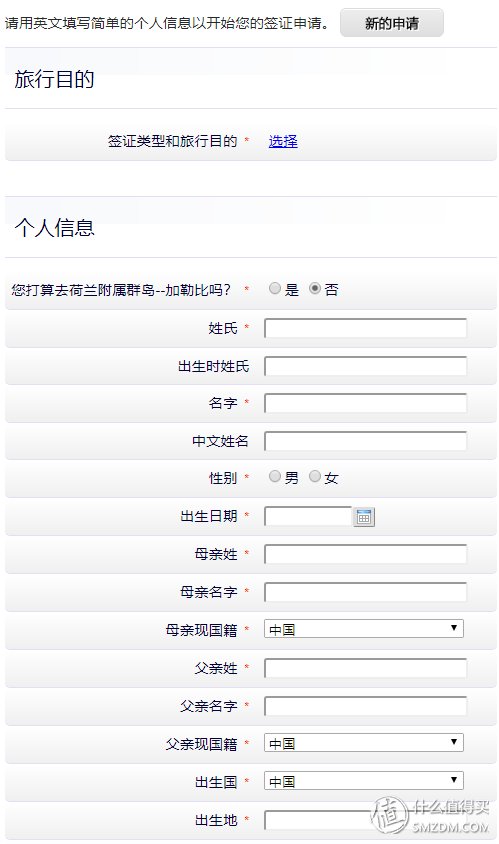Click the 选择 link for visa type
This screenshot has width=499, height=844.
point(283,141)
